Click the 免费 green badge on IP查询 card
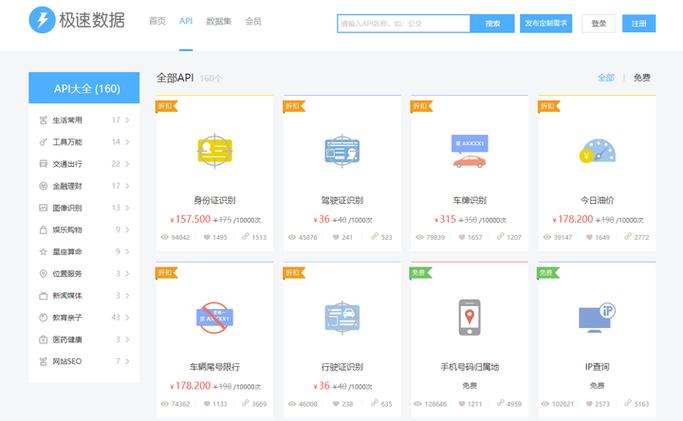683x421 pixels. [x=548, y=273]
